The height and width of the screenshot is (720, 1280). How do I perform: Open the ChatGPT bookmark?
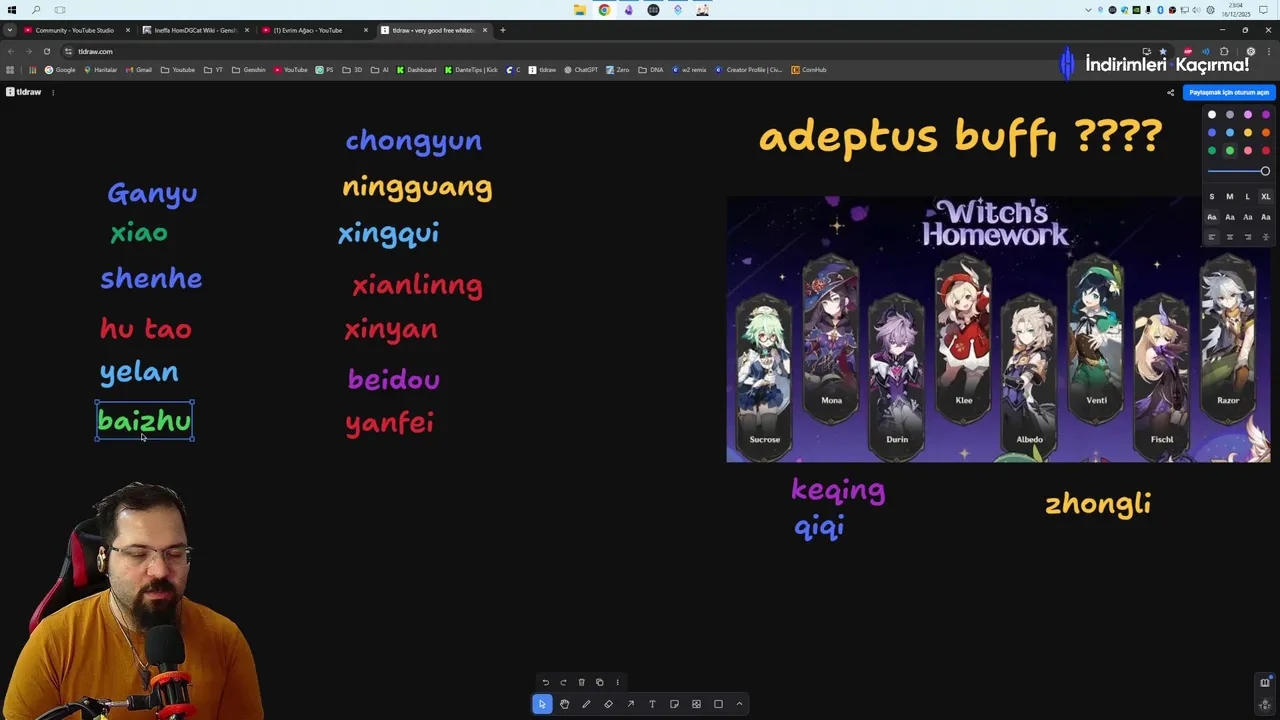(x=581, y=70)
